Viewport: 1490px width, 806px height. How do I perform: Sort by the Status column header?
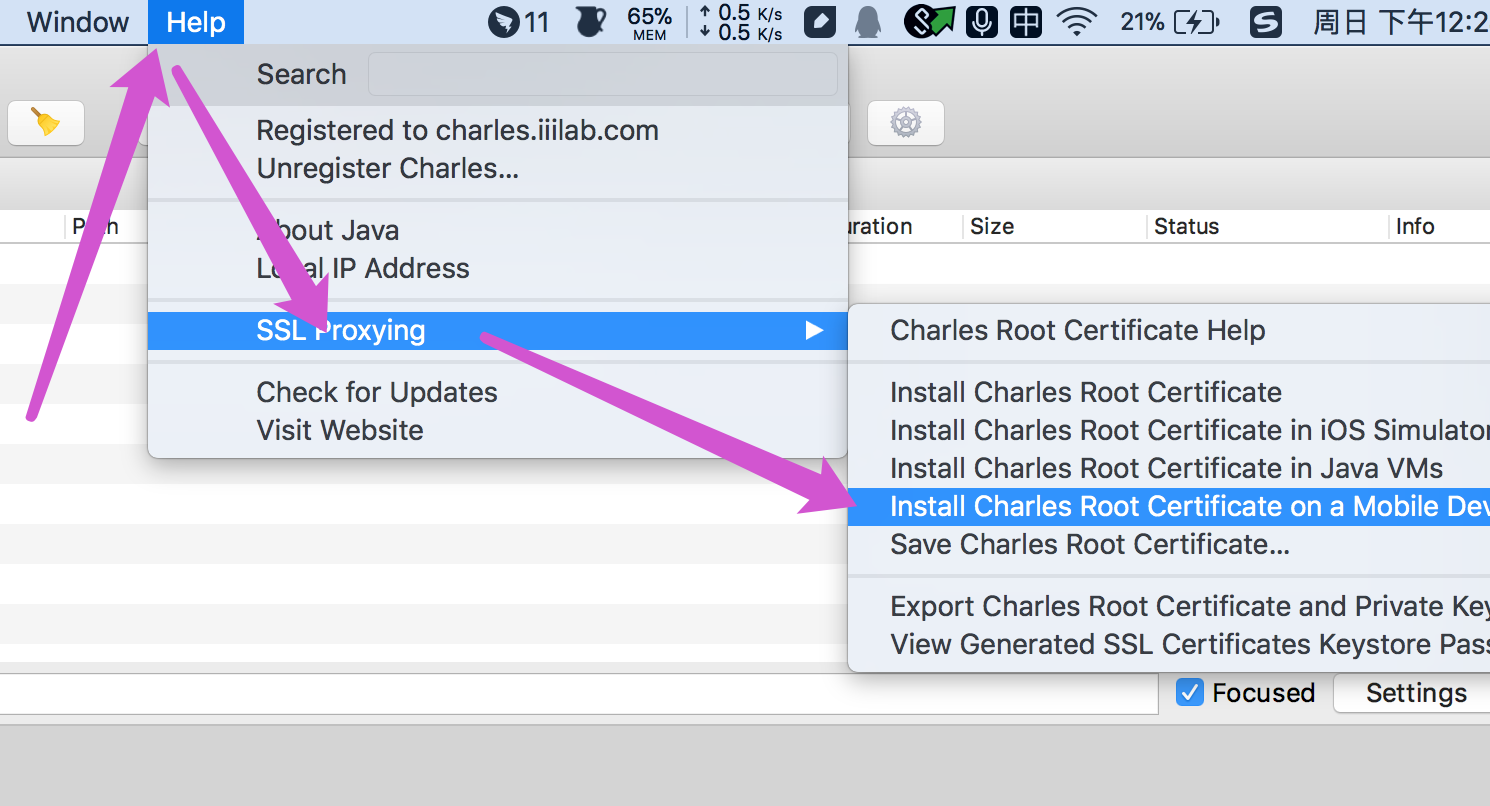click(1268, 226)
